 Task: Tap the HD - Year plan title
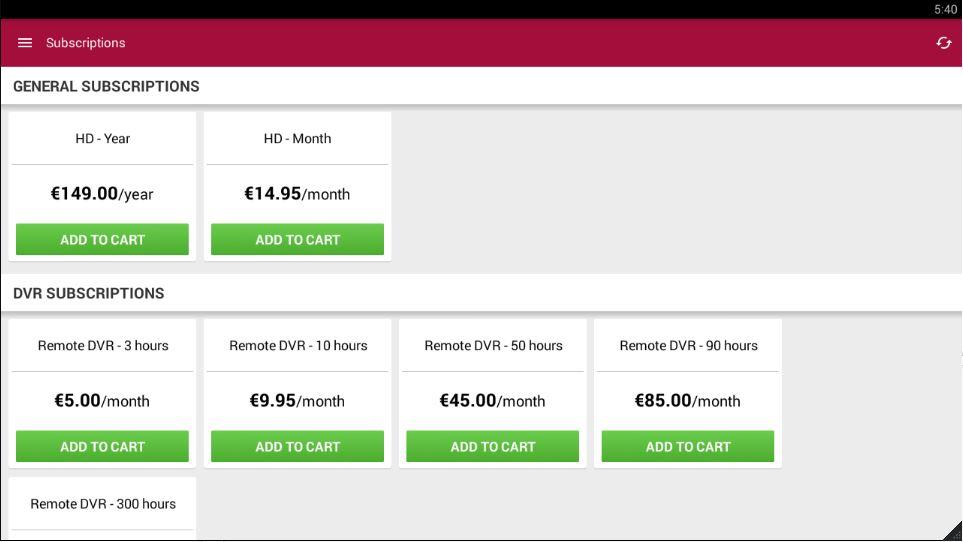coord(102,139)
